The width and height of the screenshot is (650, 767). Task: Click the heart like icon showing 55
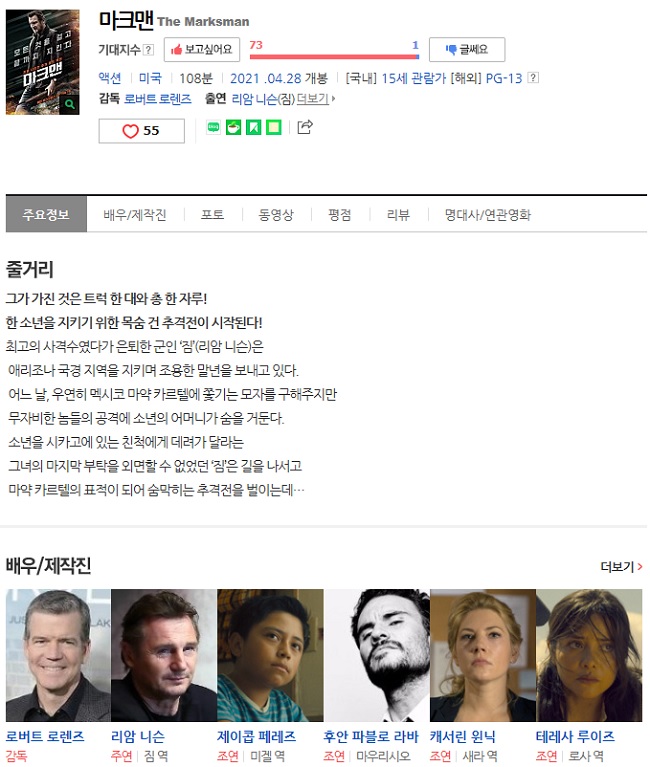pyautogui.click(x=130, y=131)
